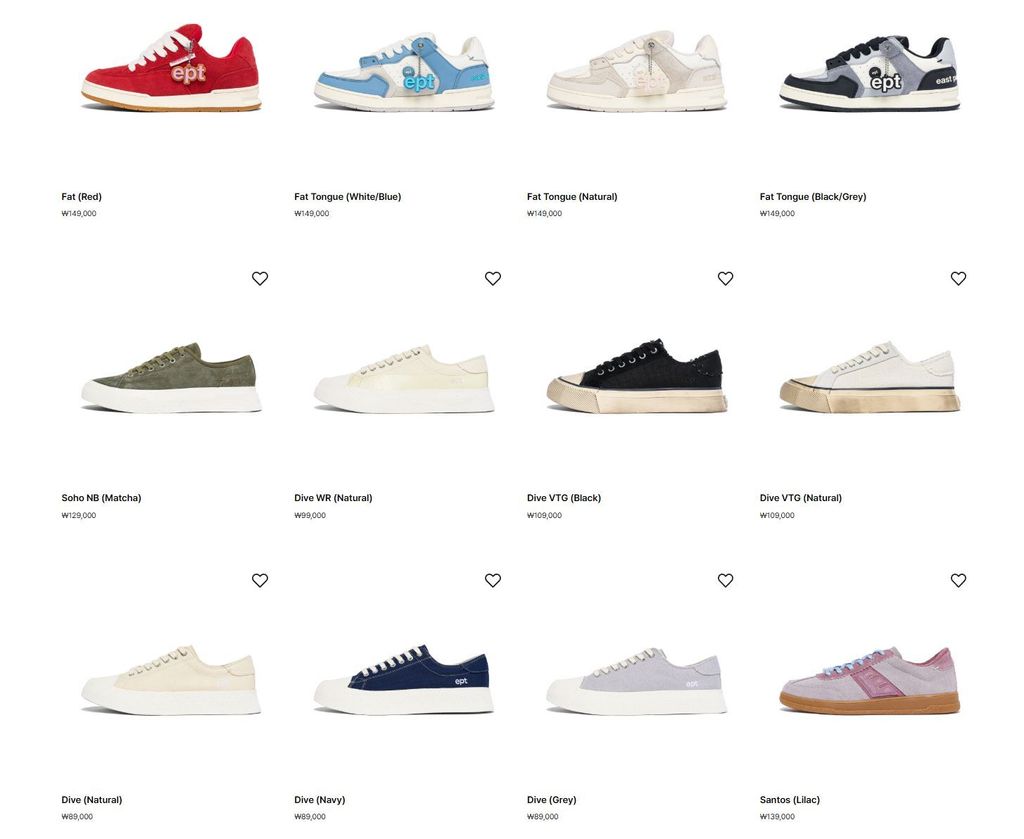
Task: Select Fat Tongue (Natural) product name
Action: coord(572,197)
